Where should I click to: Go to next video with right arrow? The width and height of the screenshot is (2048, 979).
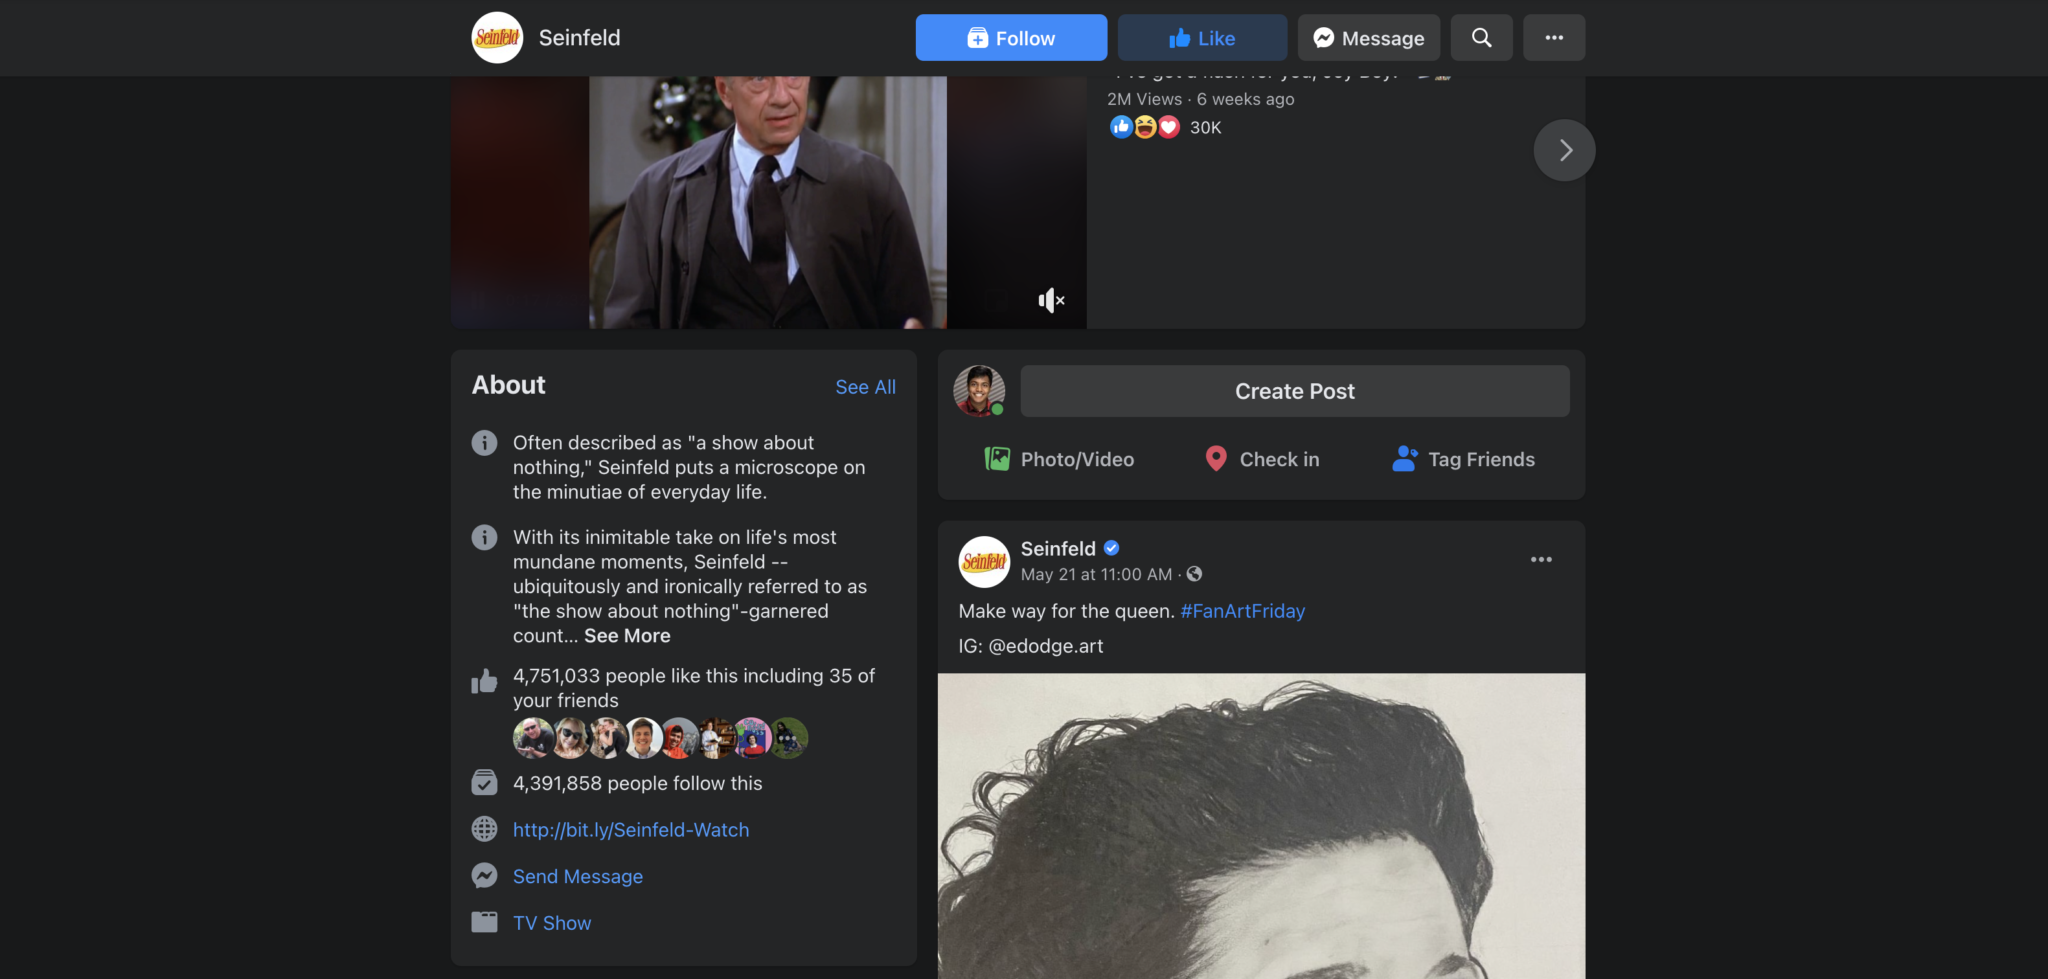coord(1564,150)
